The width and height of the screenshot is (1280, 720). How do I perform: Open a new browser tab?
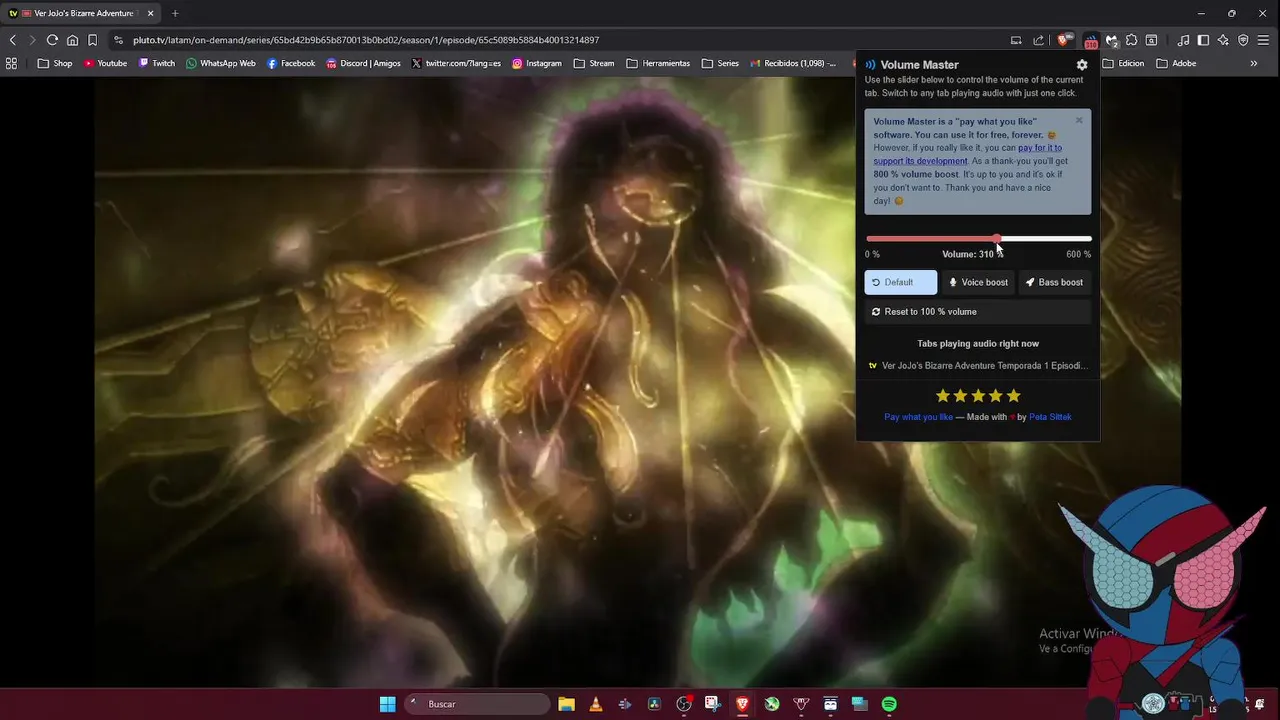coord(175,13)
